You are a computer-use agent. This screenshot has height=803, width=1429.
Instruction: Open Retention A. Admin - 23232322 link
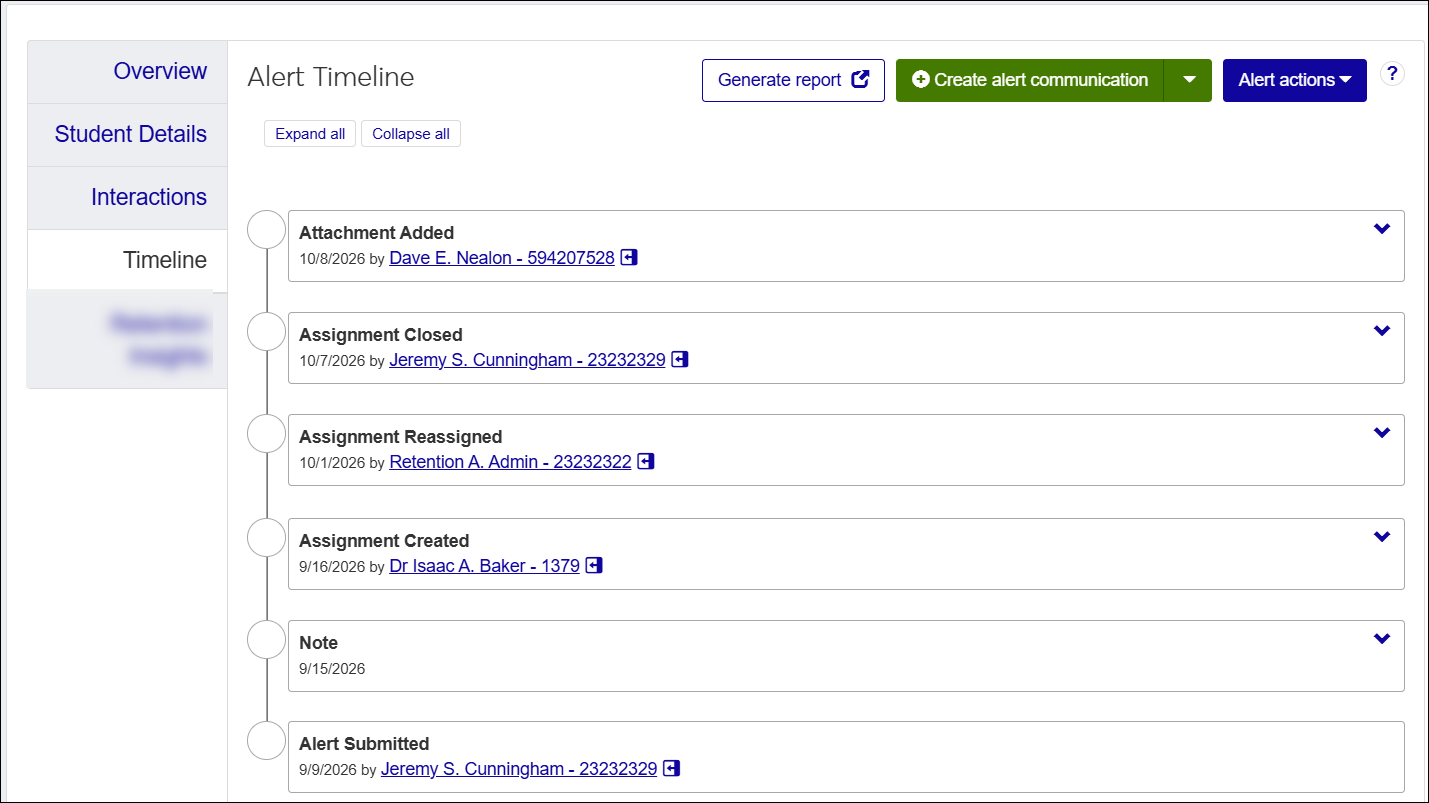pos(510,462)
